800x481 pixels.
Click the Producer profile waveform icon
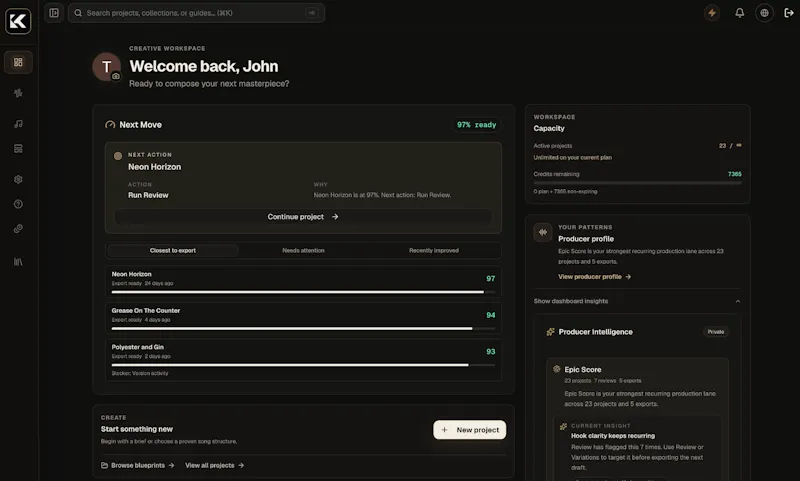pos(543,232)
